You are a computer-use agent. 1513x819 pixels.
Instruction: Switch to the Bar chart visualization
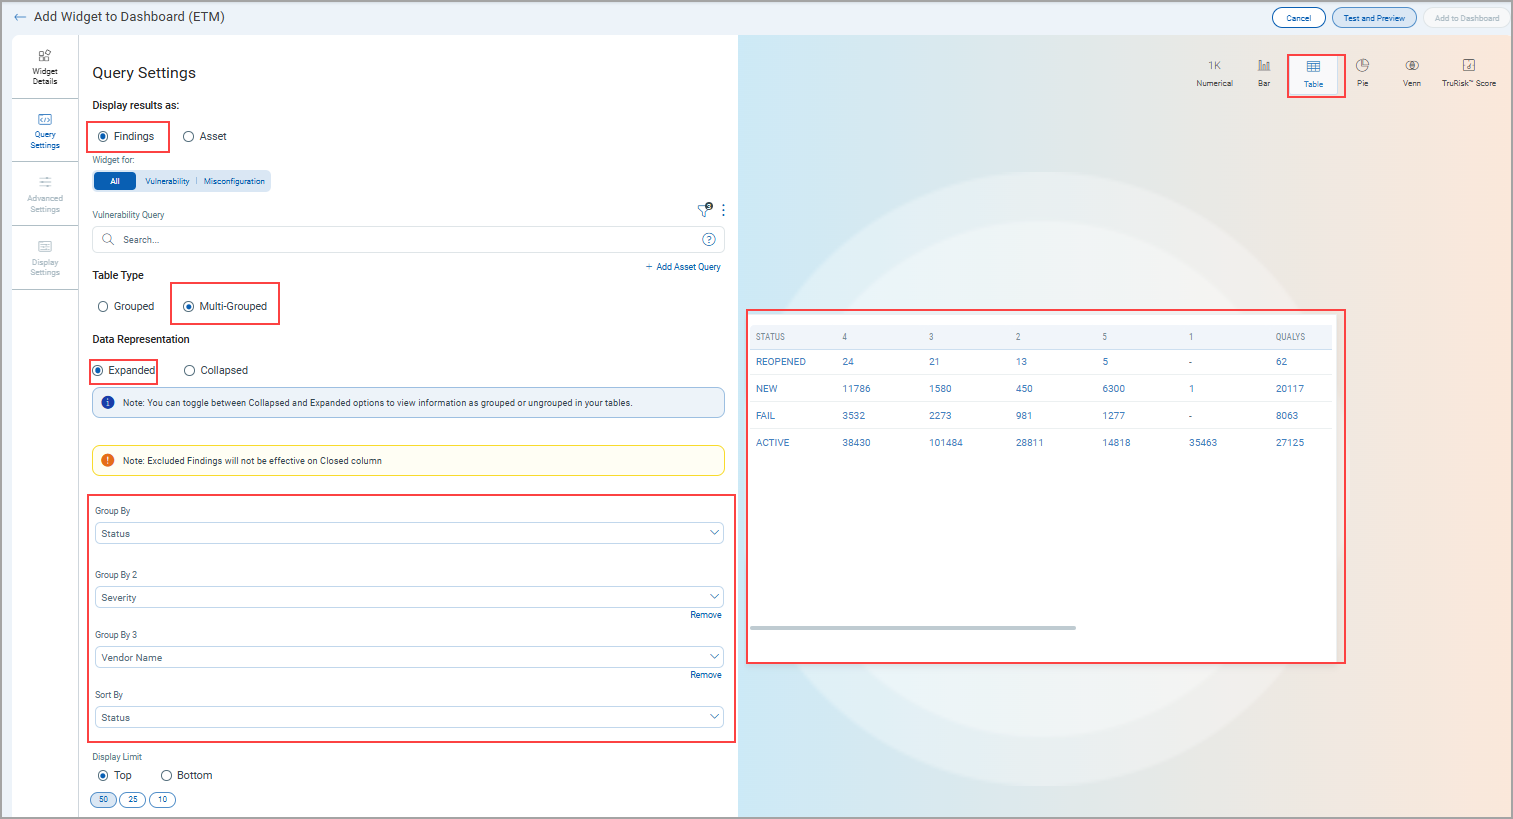pos(1263,72)
